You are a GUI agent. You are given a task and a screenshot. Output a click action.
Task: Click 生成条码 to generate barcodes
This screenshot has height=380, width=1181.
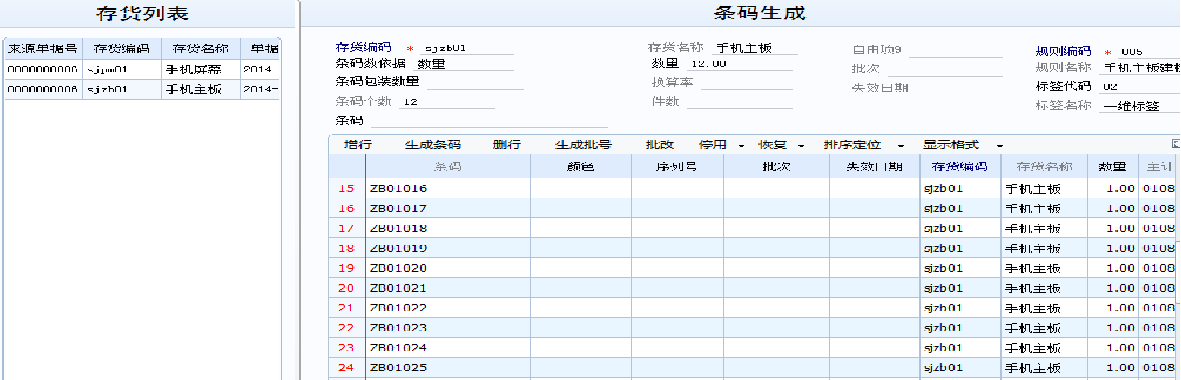click(x=432, y=144)
